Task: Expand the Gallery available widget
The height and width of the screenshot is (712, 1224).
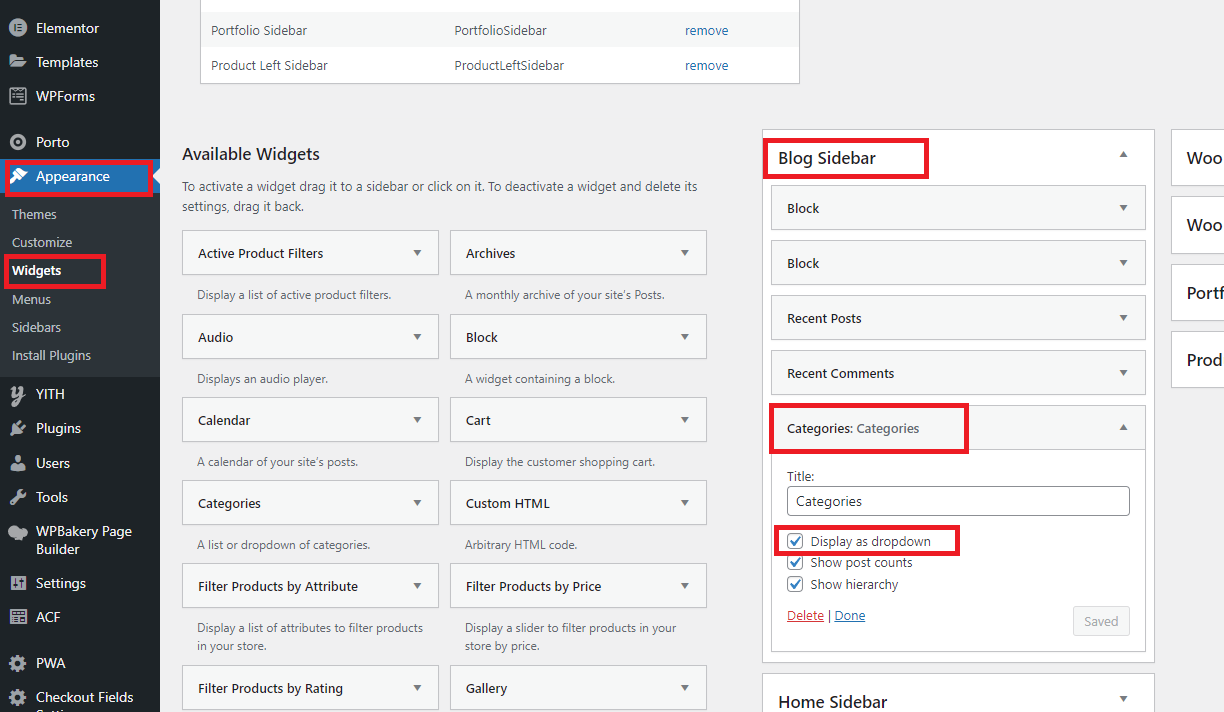Action: tap(685, 688)
